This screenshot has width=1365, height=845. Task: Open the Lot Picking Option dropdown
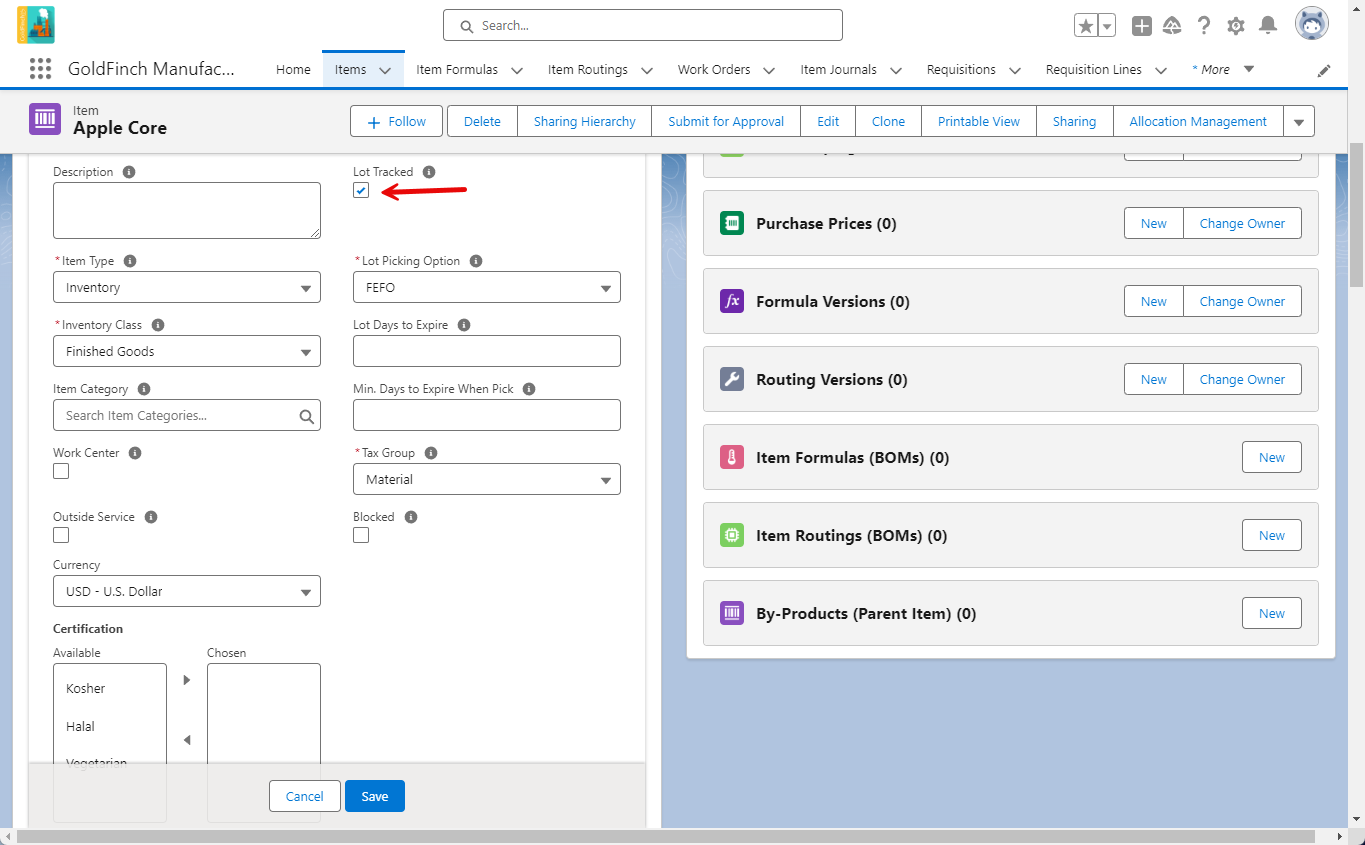tap(487, 287)
